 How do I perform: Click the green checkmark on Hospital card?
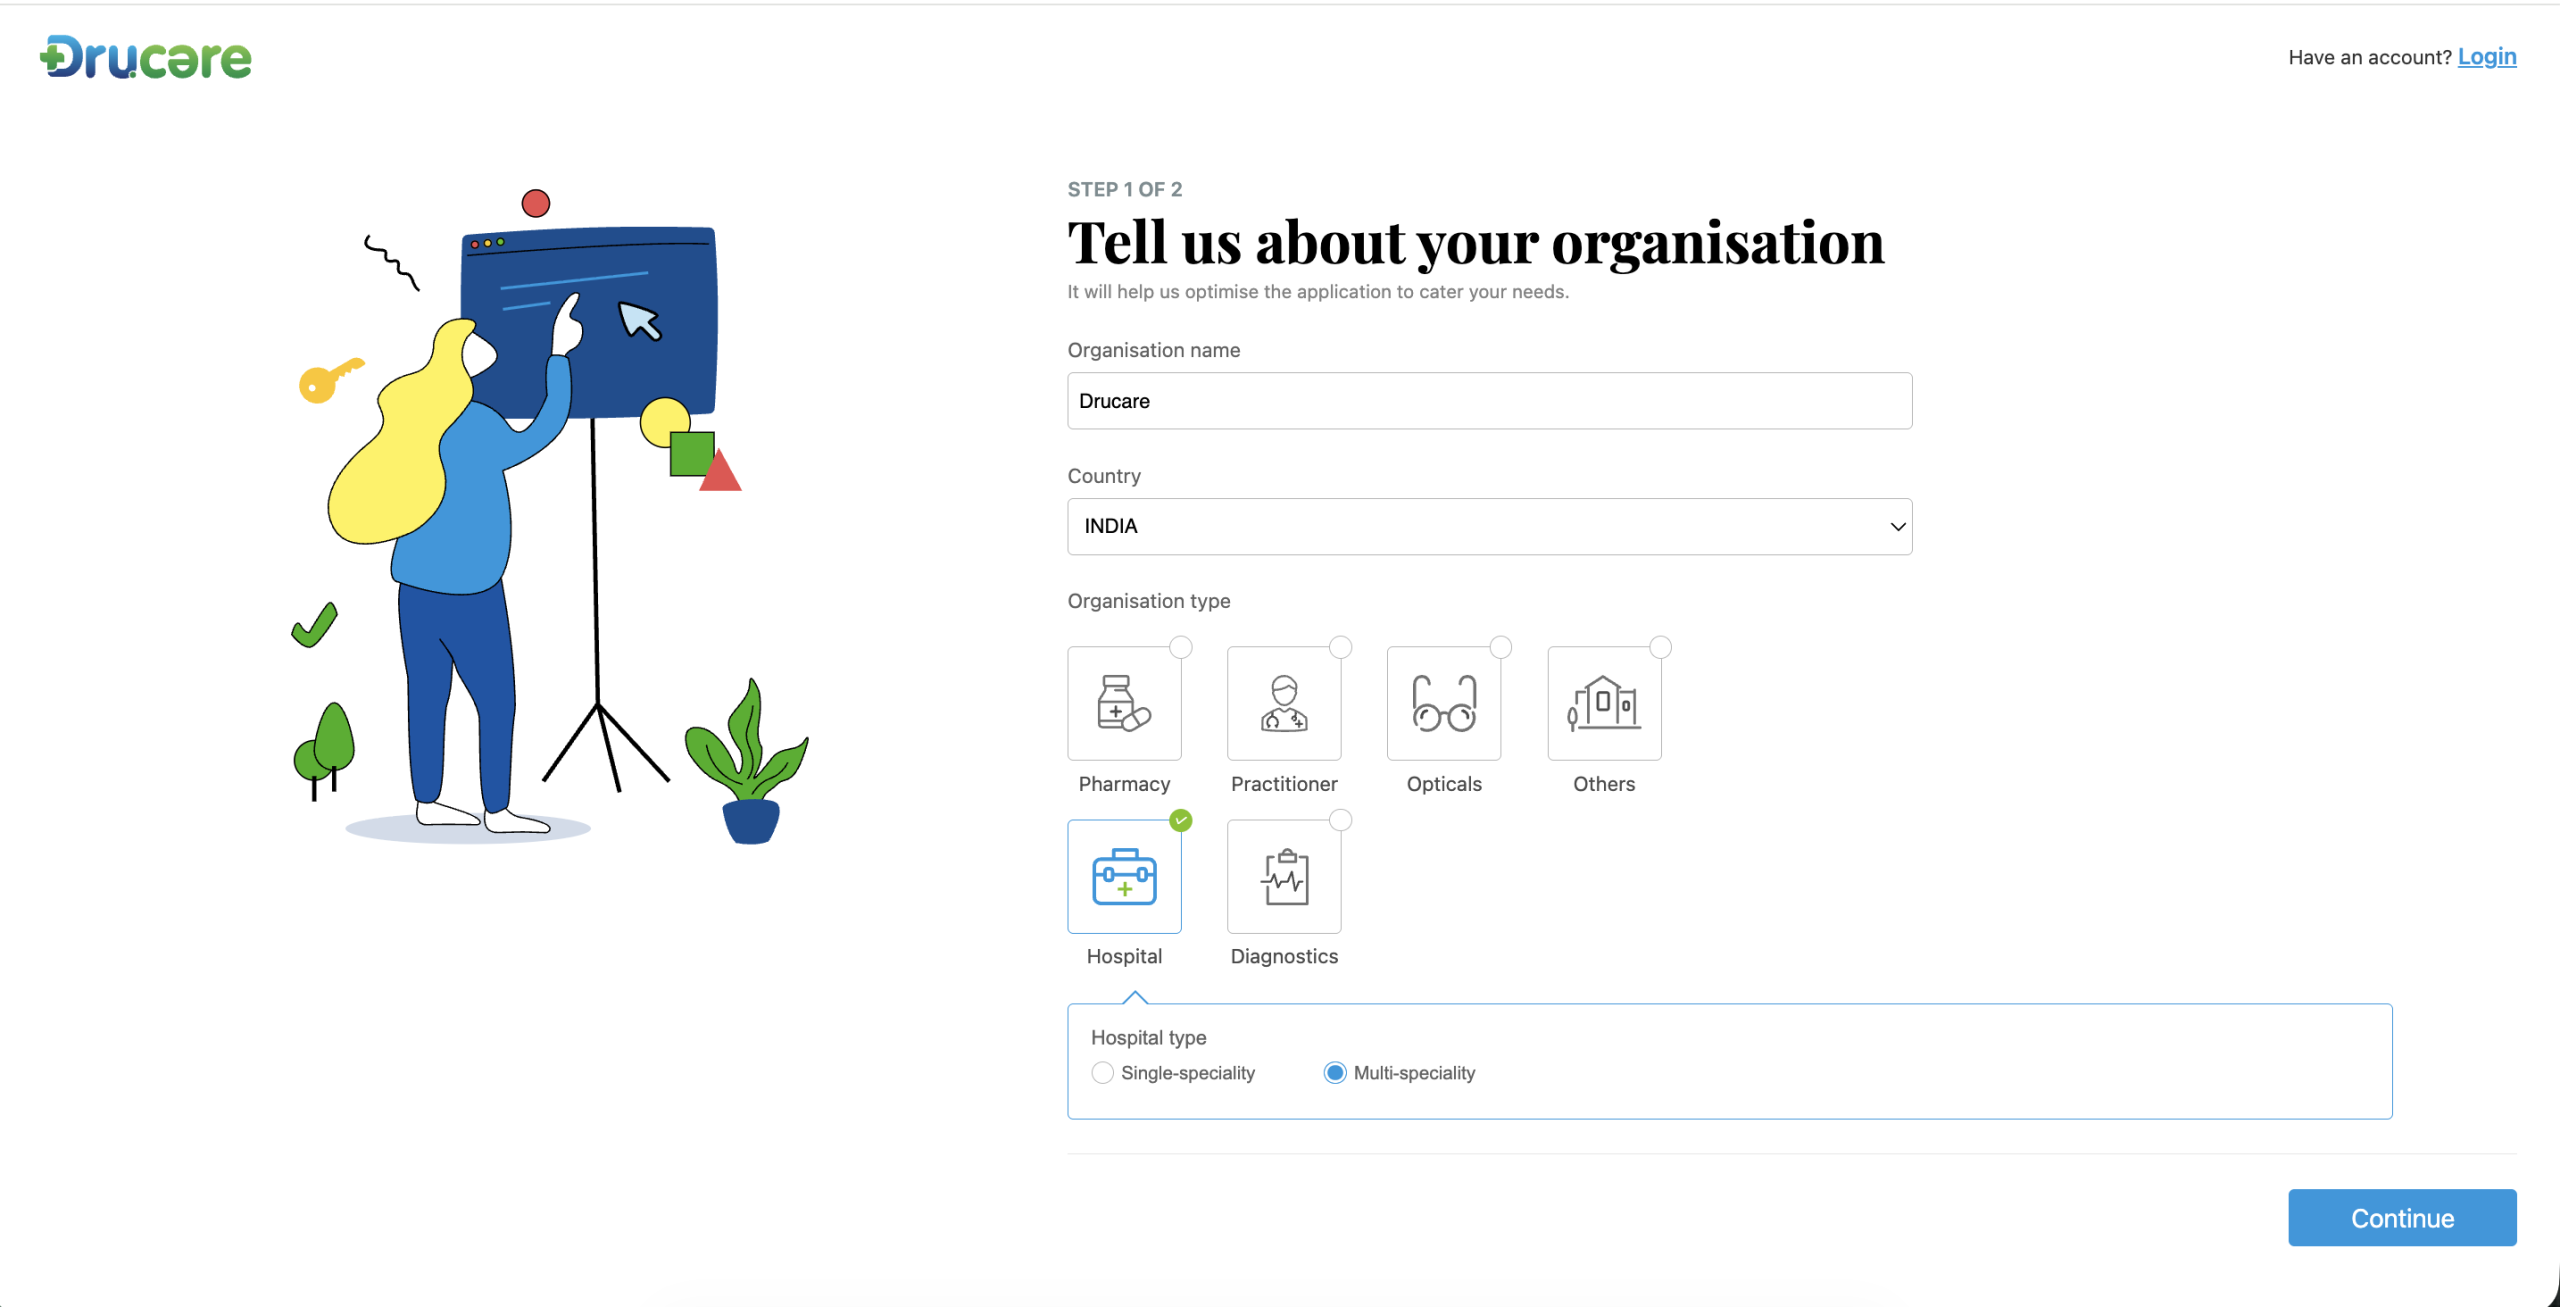tap(1181, 820)
